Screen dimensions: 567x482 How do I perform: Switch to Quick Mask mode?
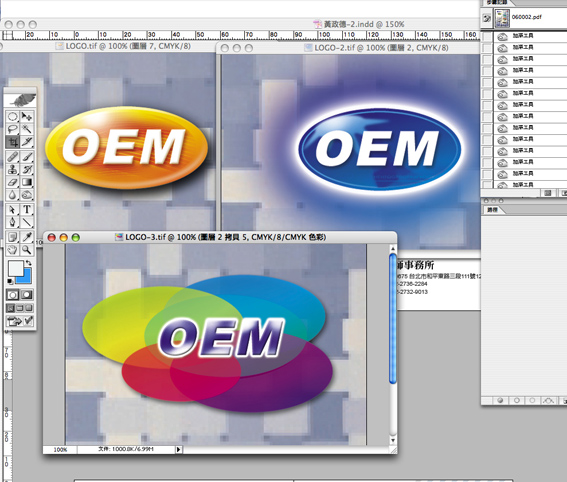tap(27, 295)
